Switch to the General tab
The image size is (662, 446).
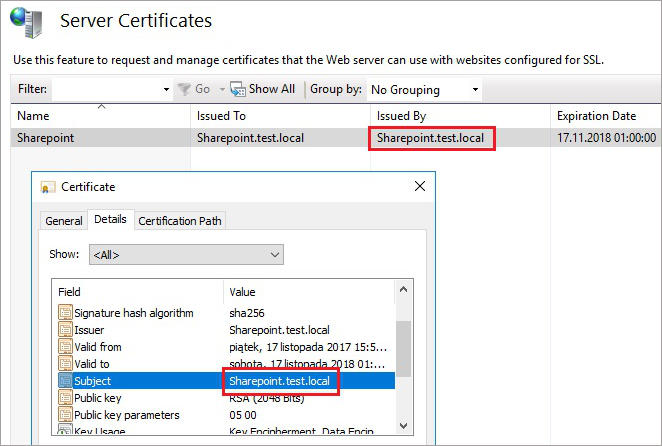click(64, 221)
